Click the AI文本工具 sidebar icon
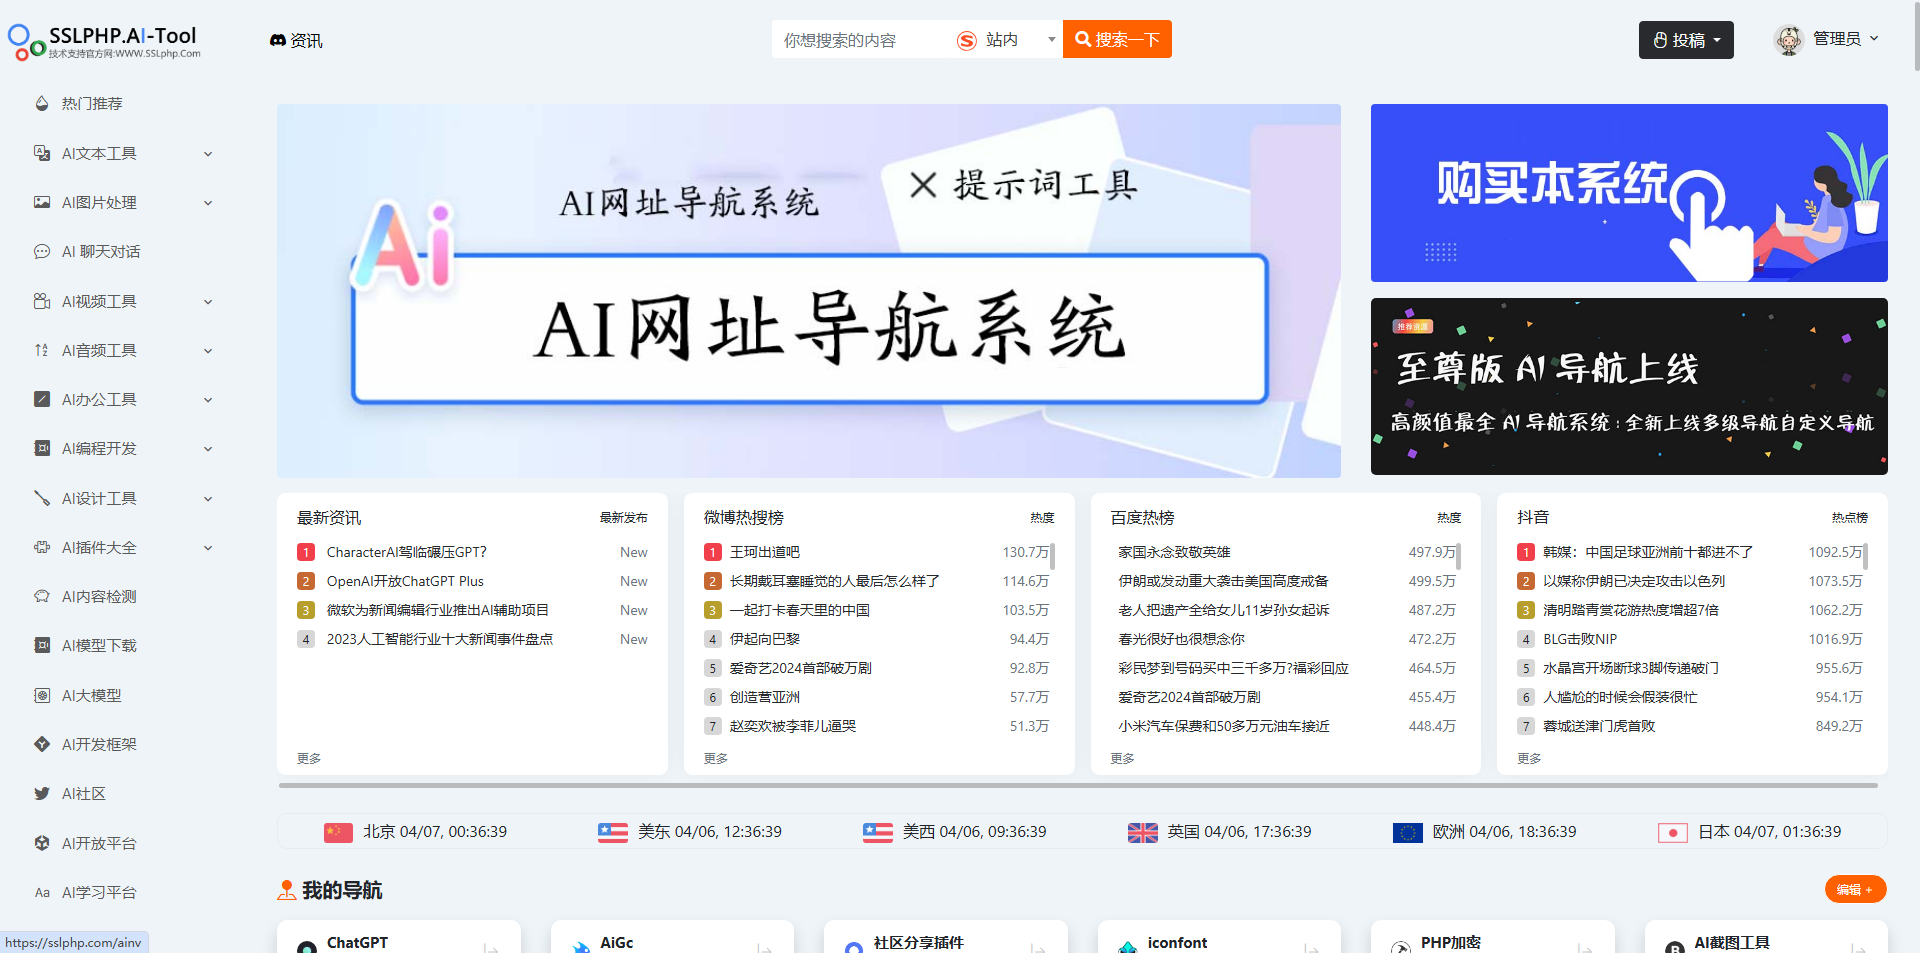Screen dimensions: 1920x953 [x=42, y=153]
